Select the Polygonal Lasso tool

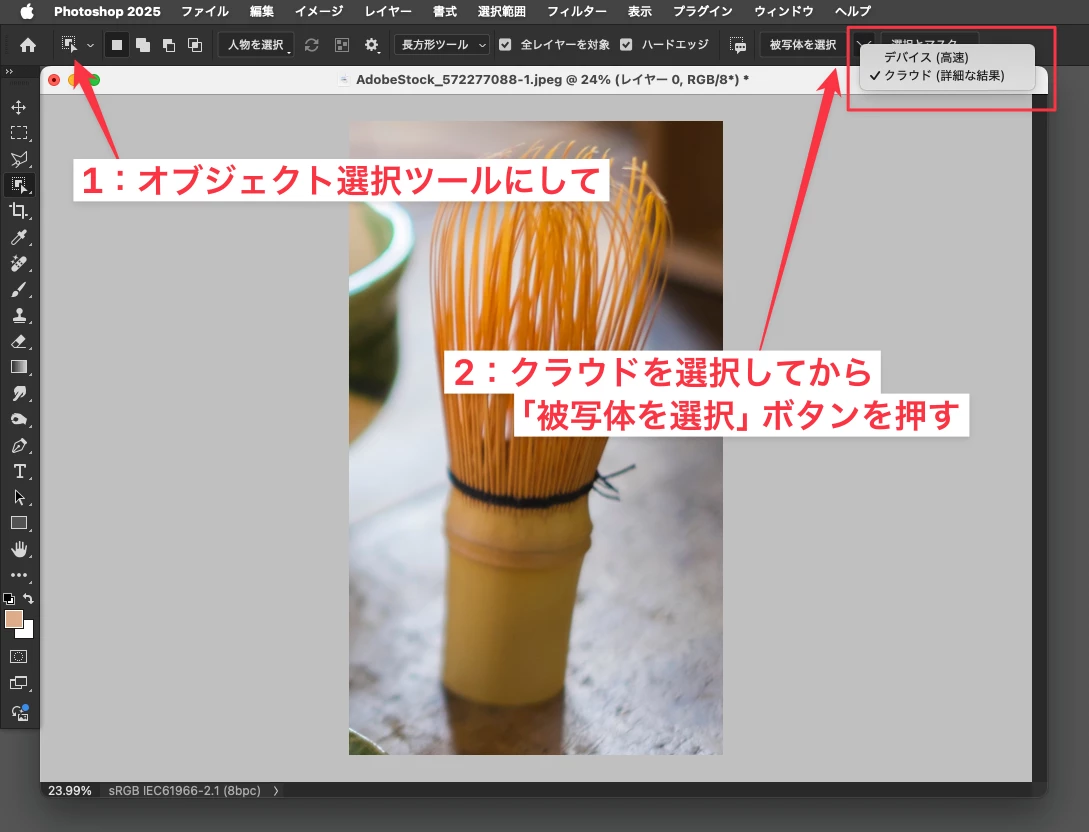pos(19,159)
